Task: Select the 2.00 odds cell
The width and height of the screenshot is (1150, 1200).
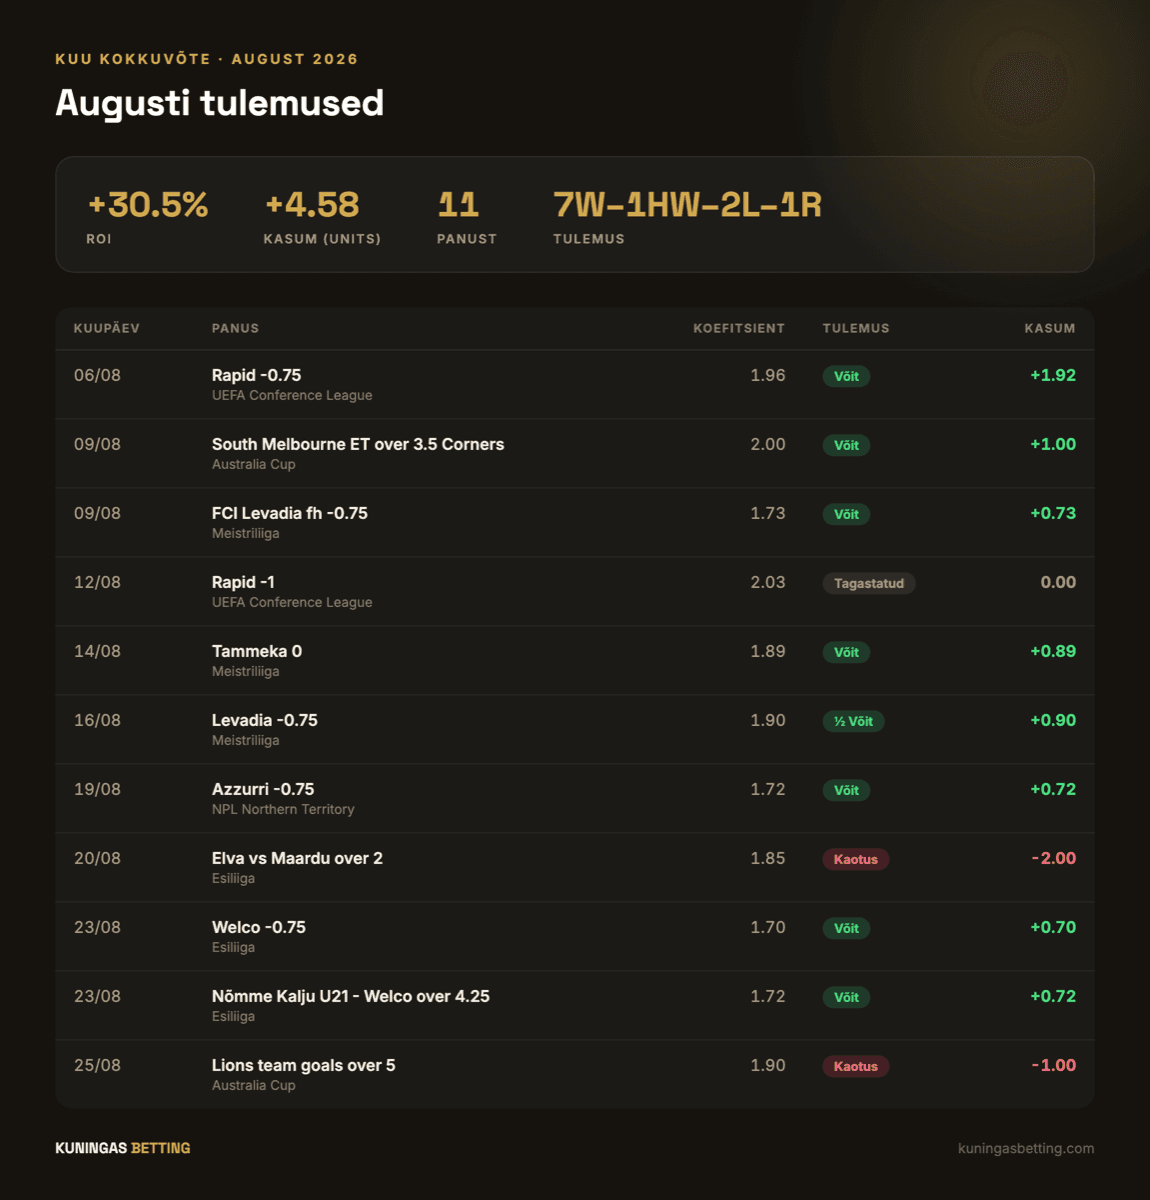Action: coord(768,444)
